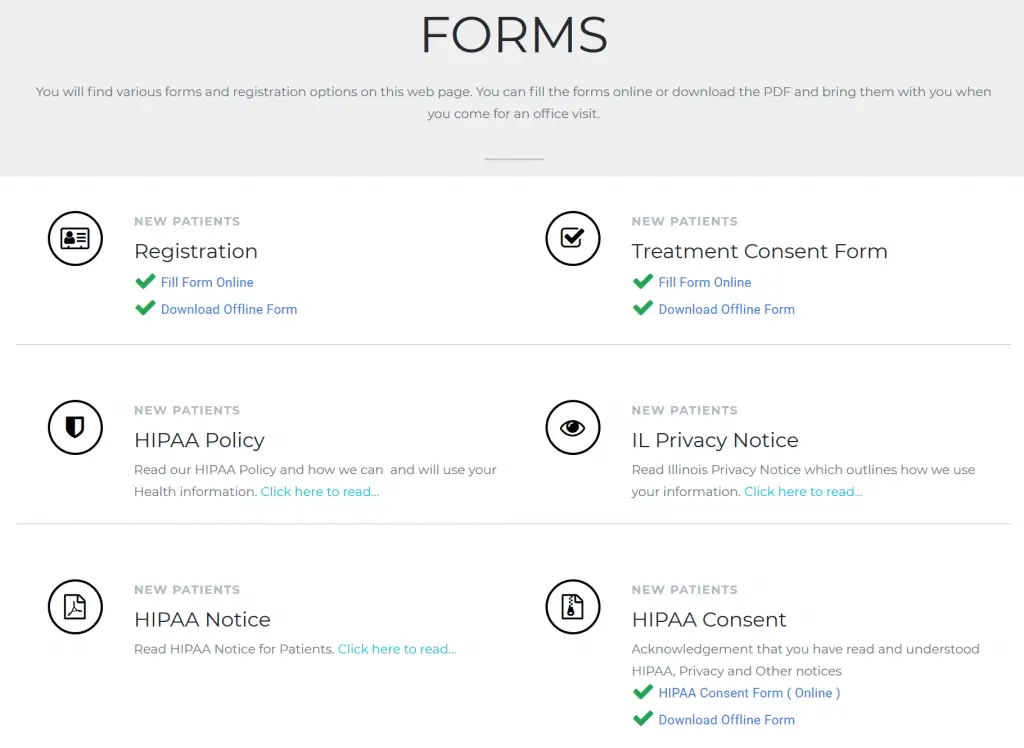The image size is (1024, 748).
Task: Click the FORMS page title
Action: click(513, 35)
